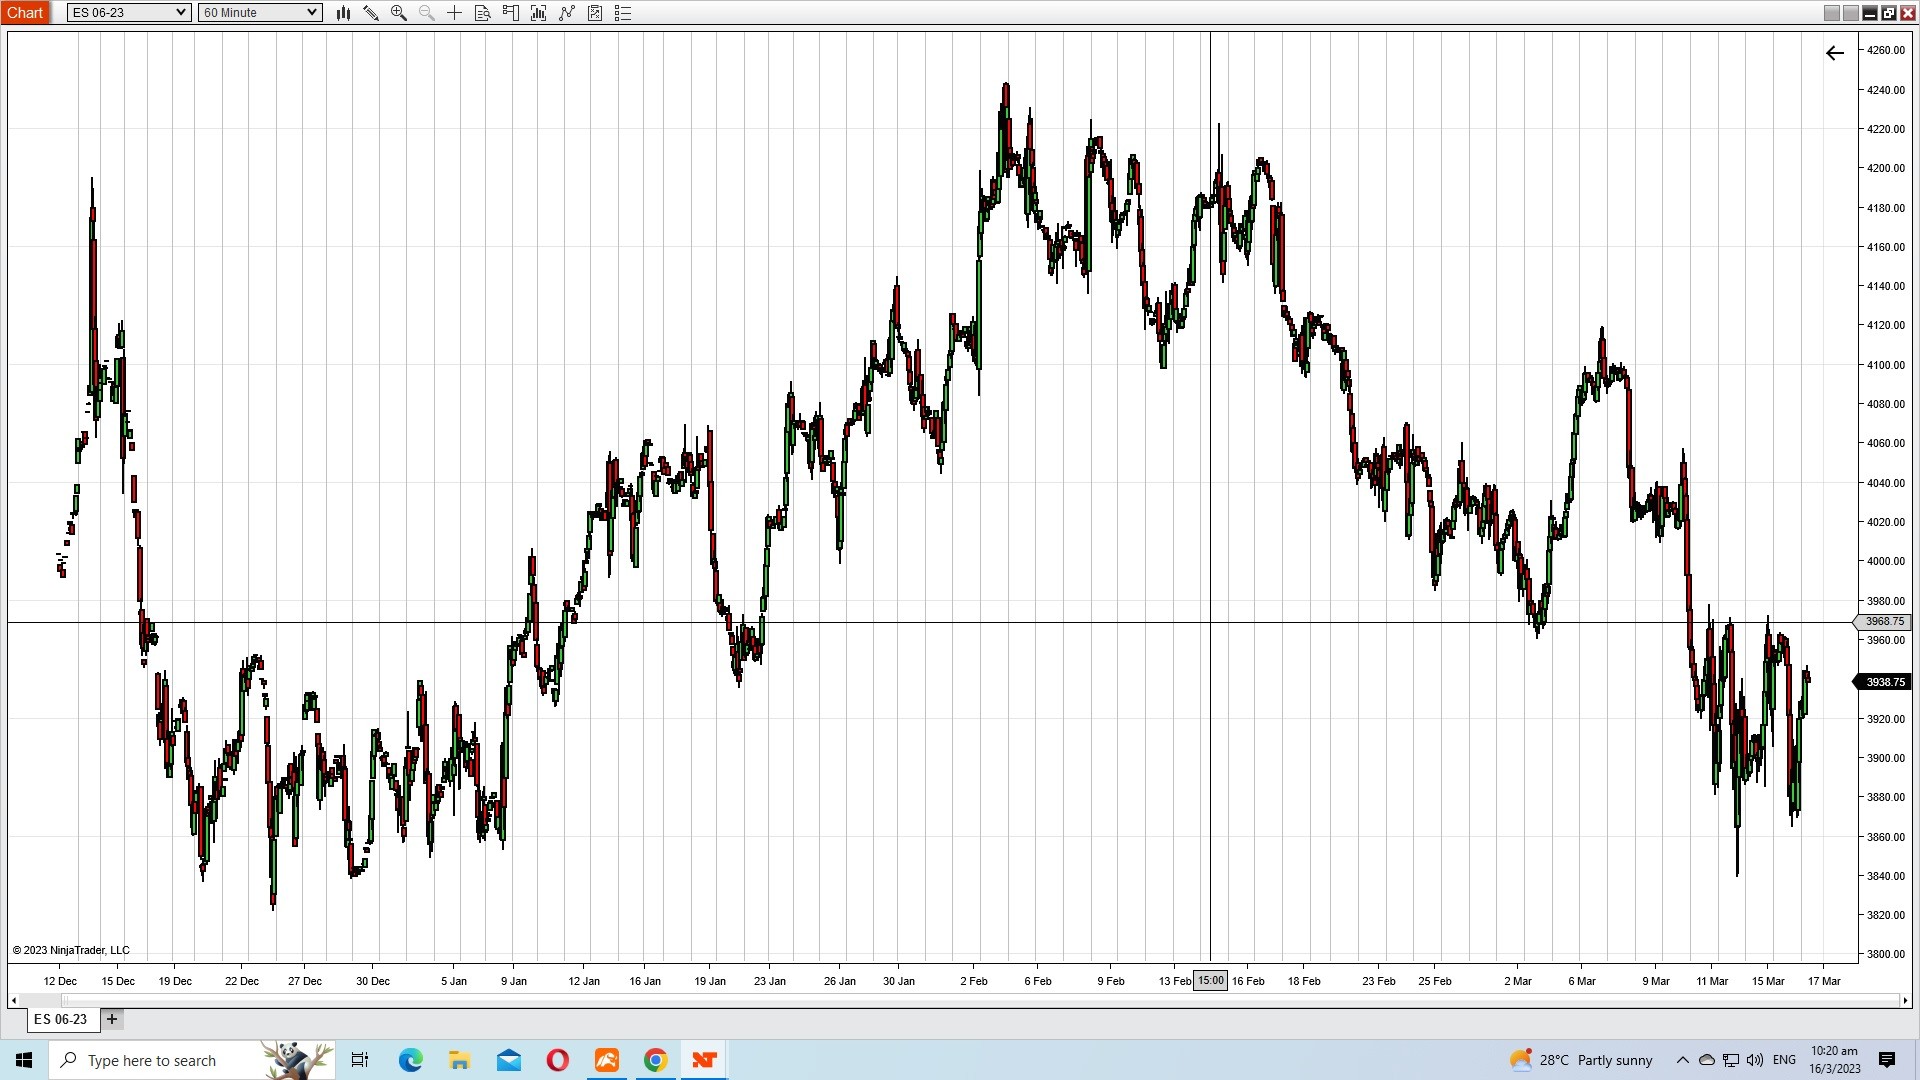
Task: Open the Indicators bar-chart icon
Action: (538, 13)
